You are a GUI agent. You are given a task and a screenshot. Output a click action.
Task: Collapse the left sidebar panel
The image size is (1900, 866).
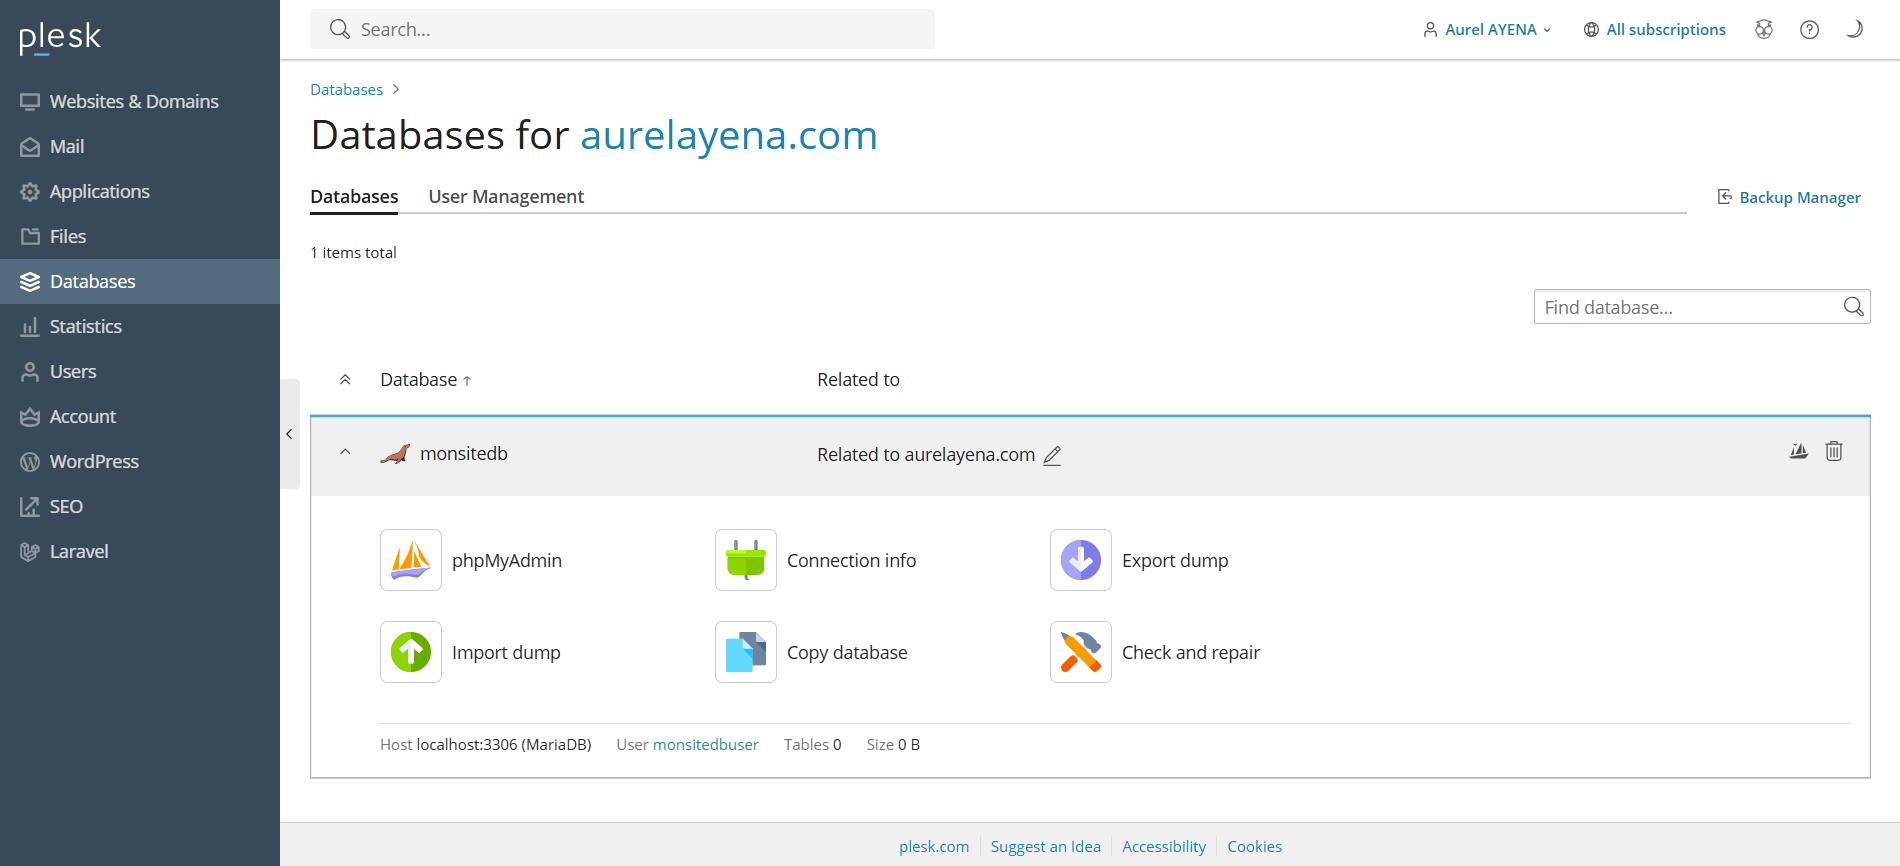coord(289,434)
